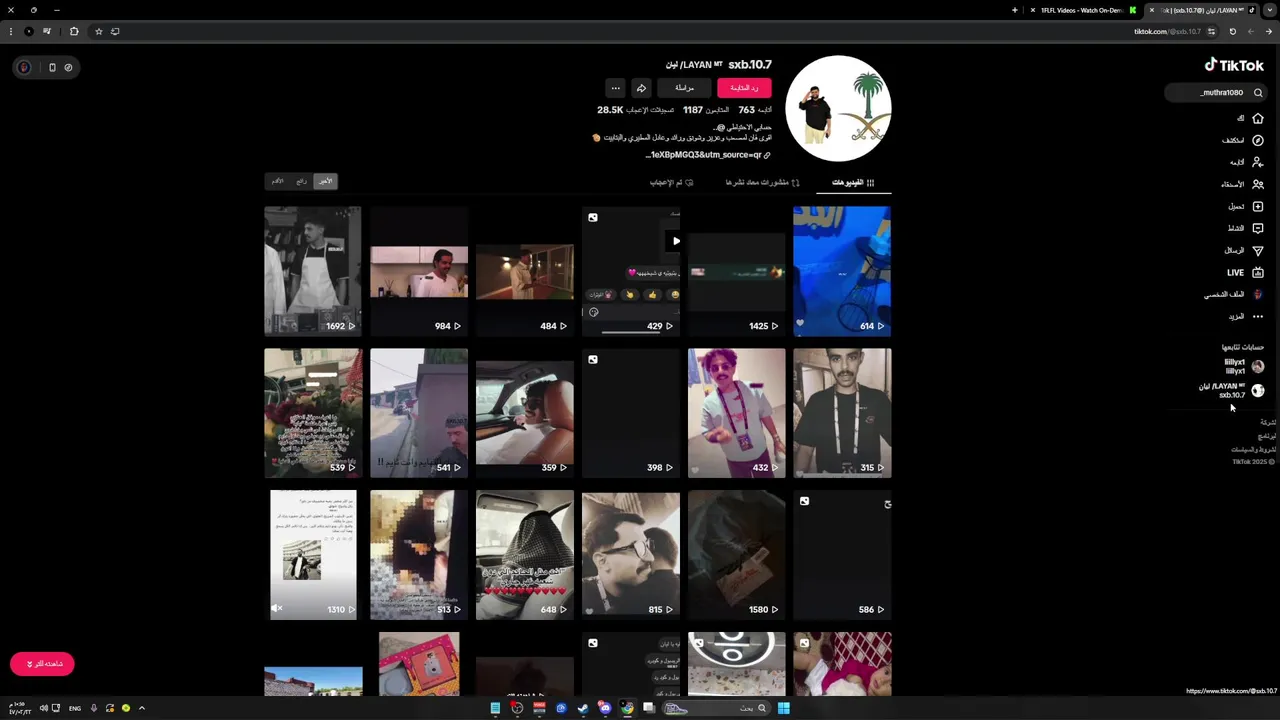1280x720 pixels.
Task: Open the Following person icon in sidebar
Action: pos(1258,162)
